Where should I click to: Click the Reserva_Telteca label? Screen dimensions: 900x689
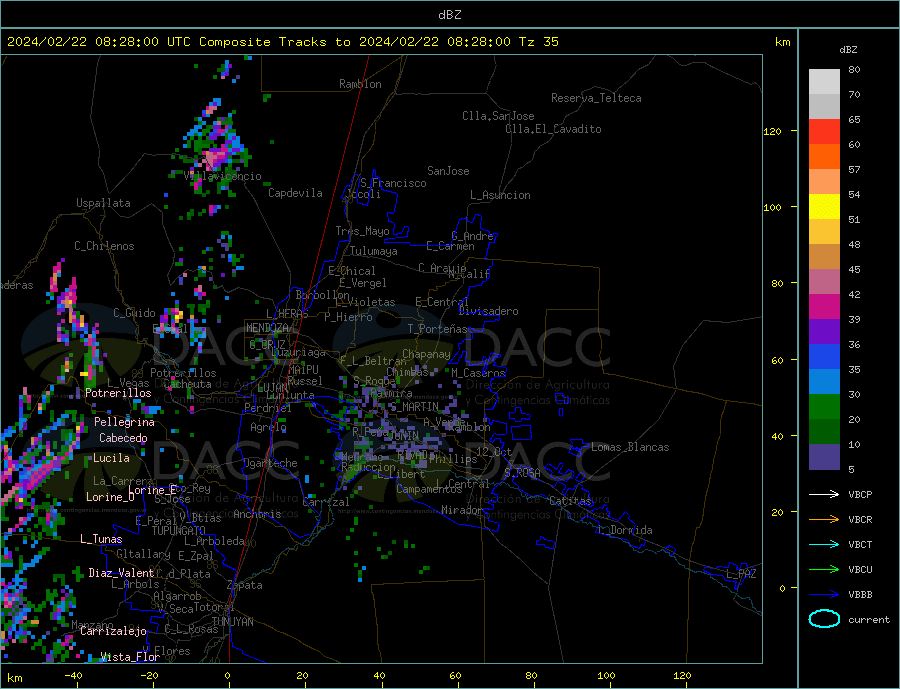tap(596, 98)
